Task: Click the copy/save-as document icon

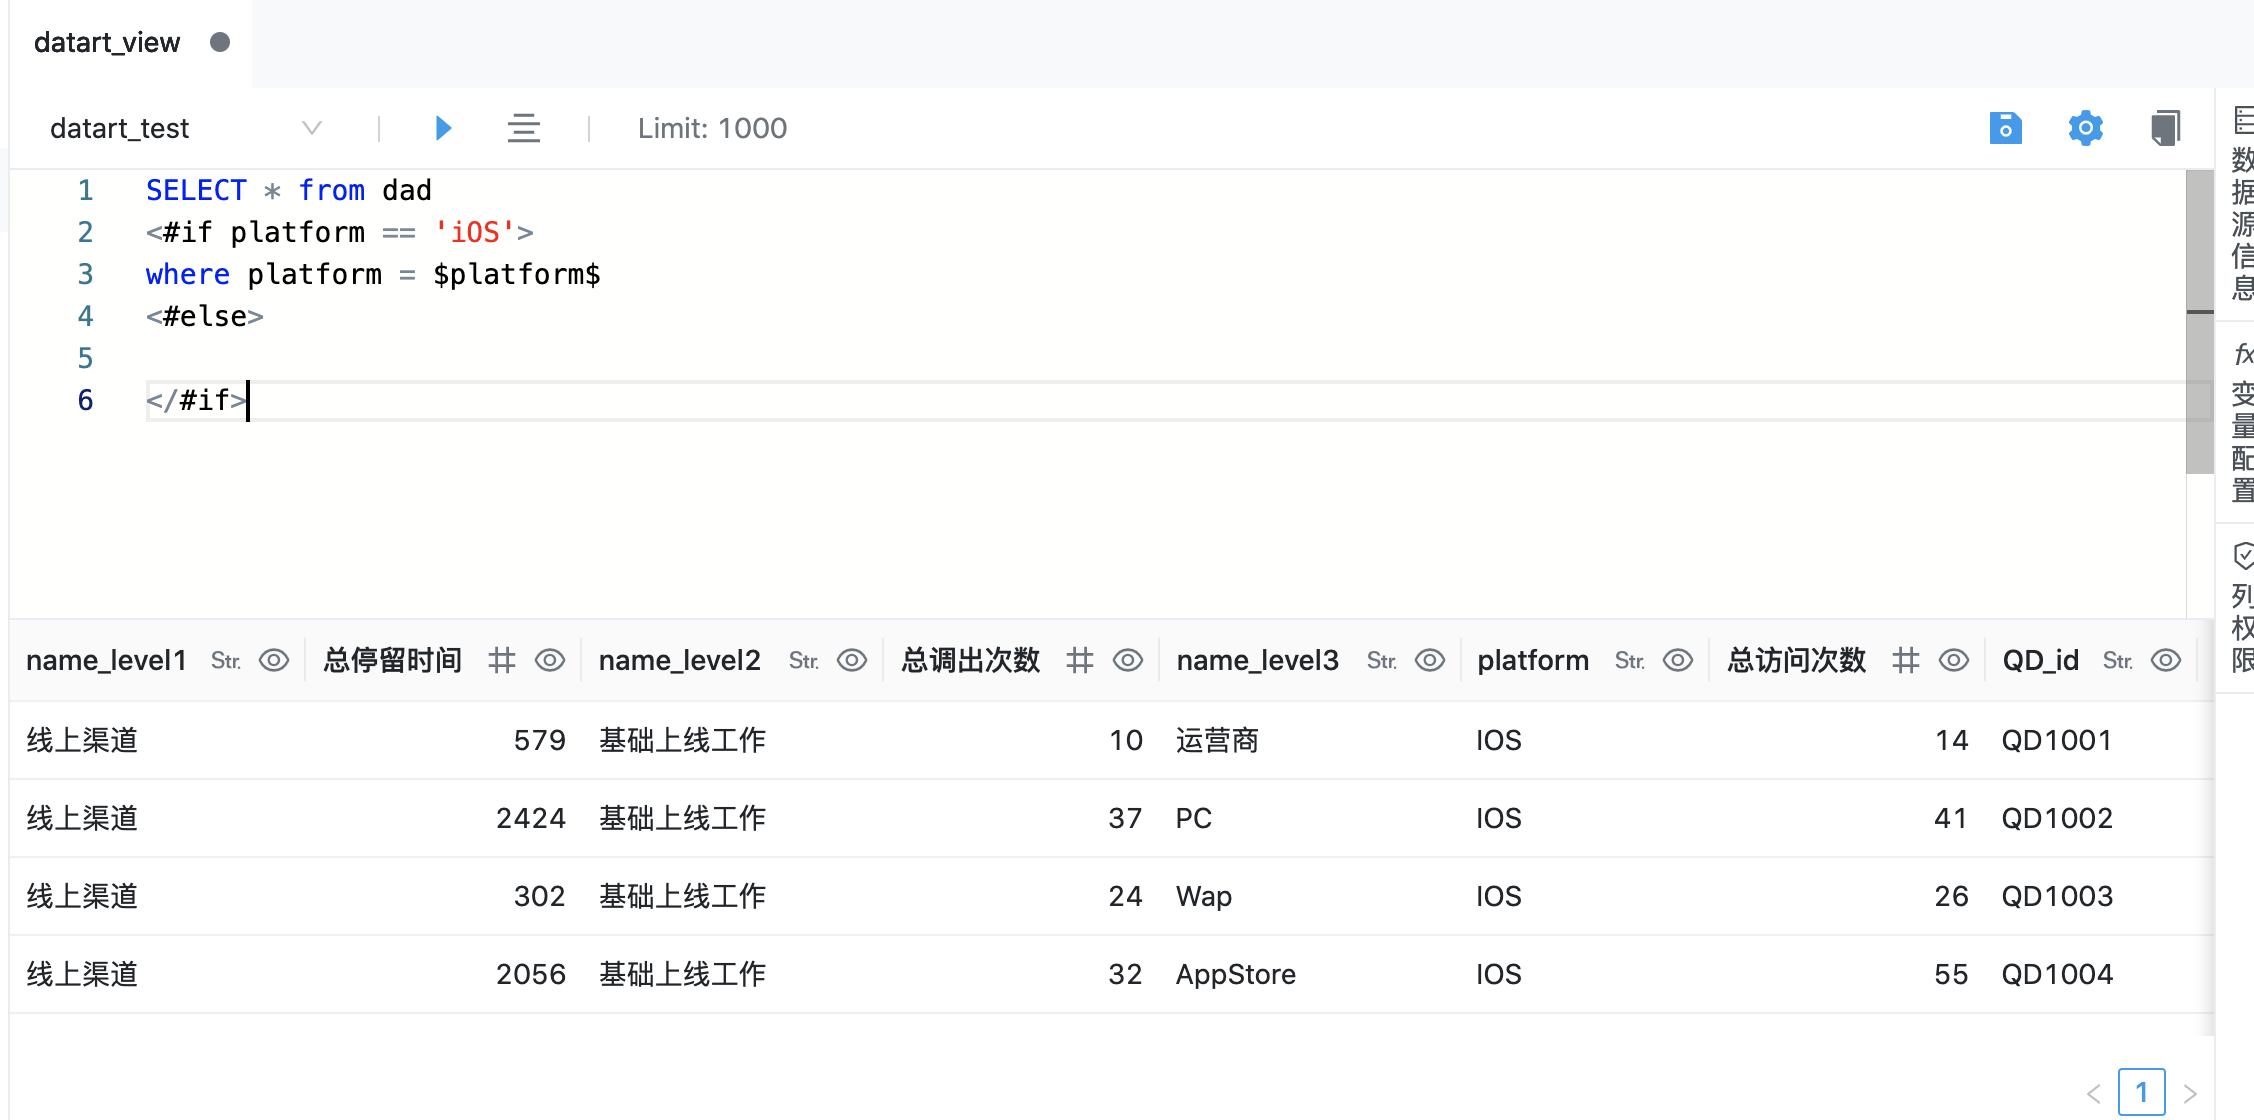Action: coord(2165,128)
